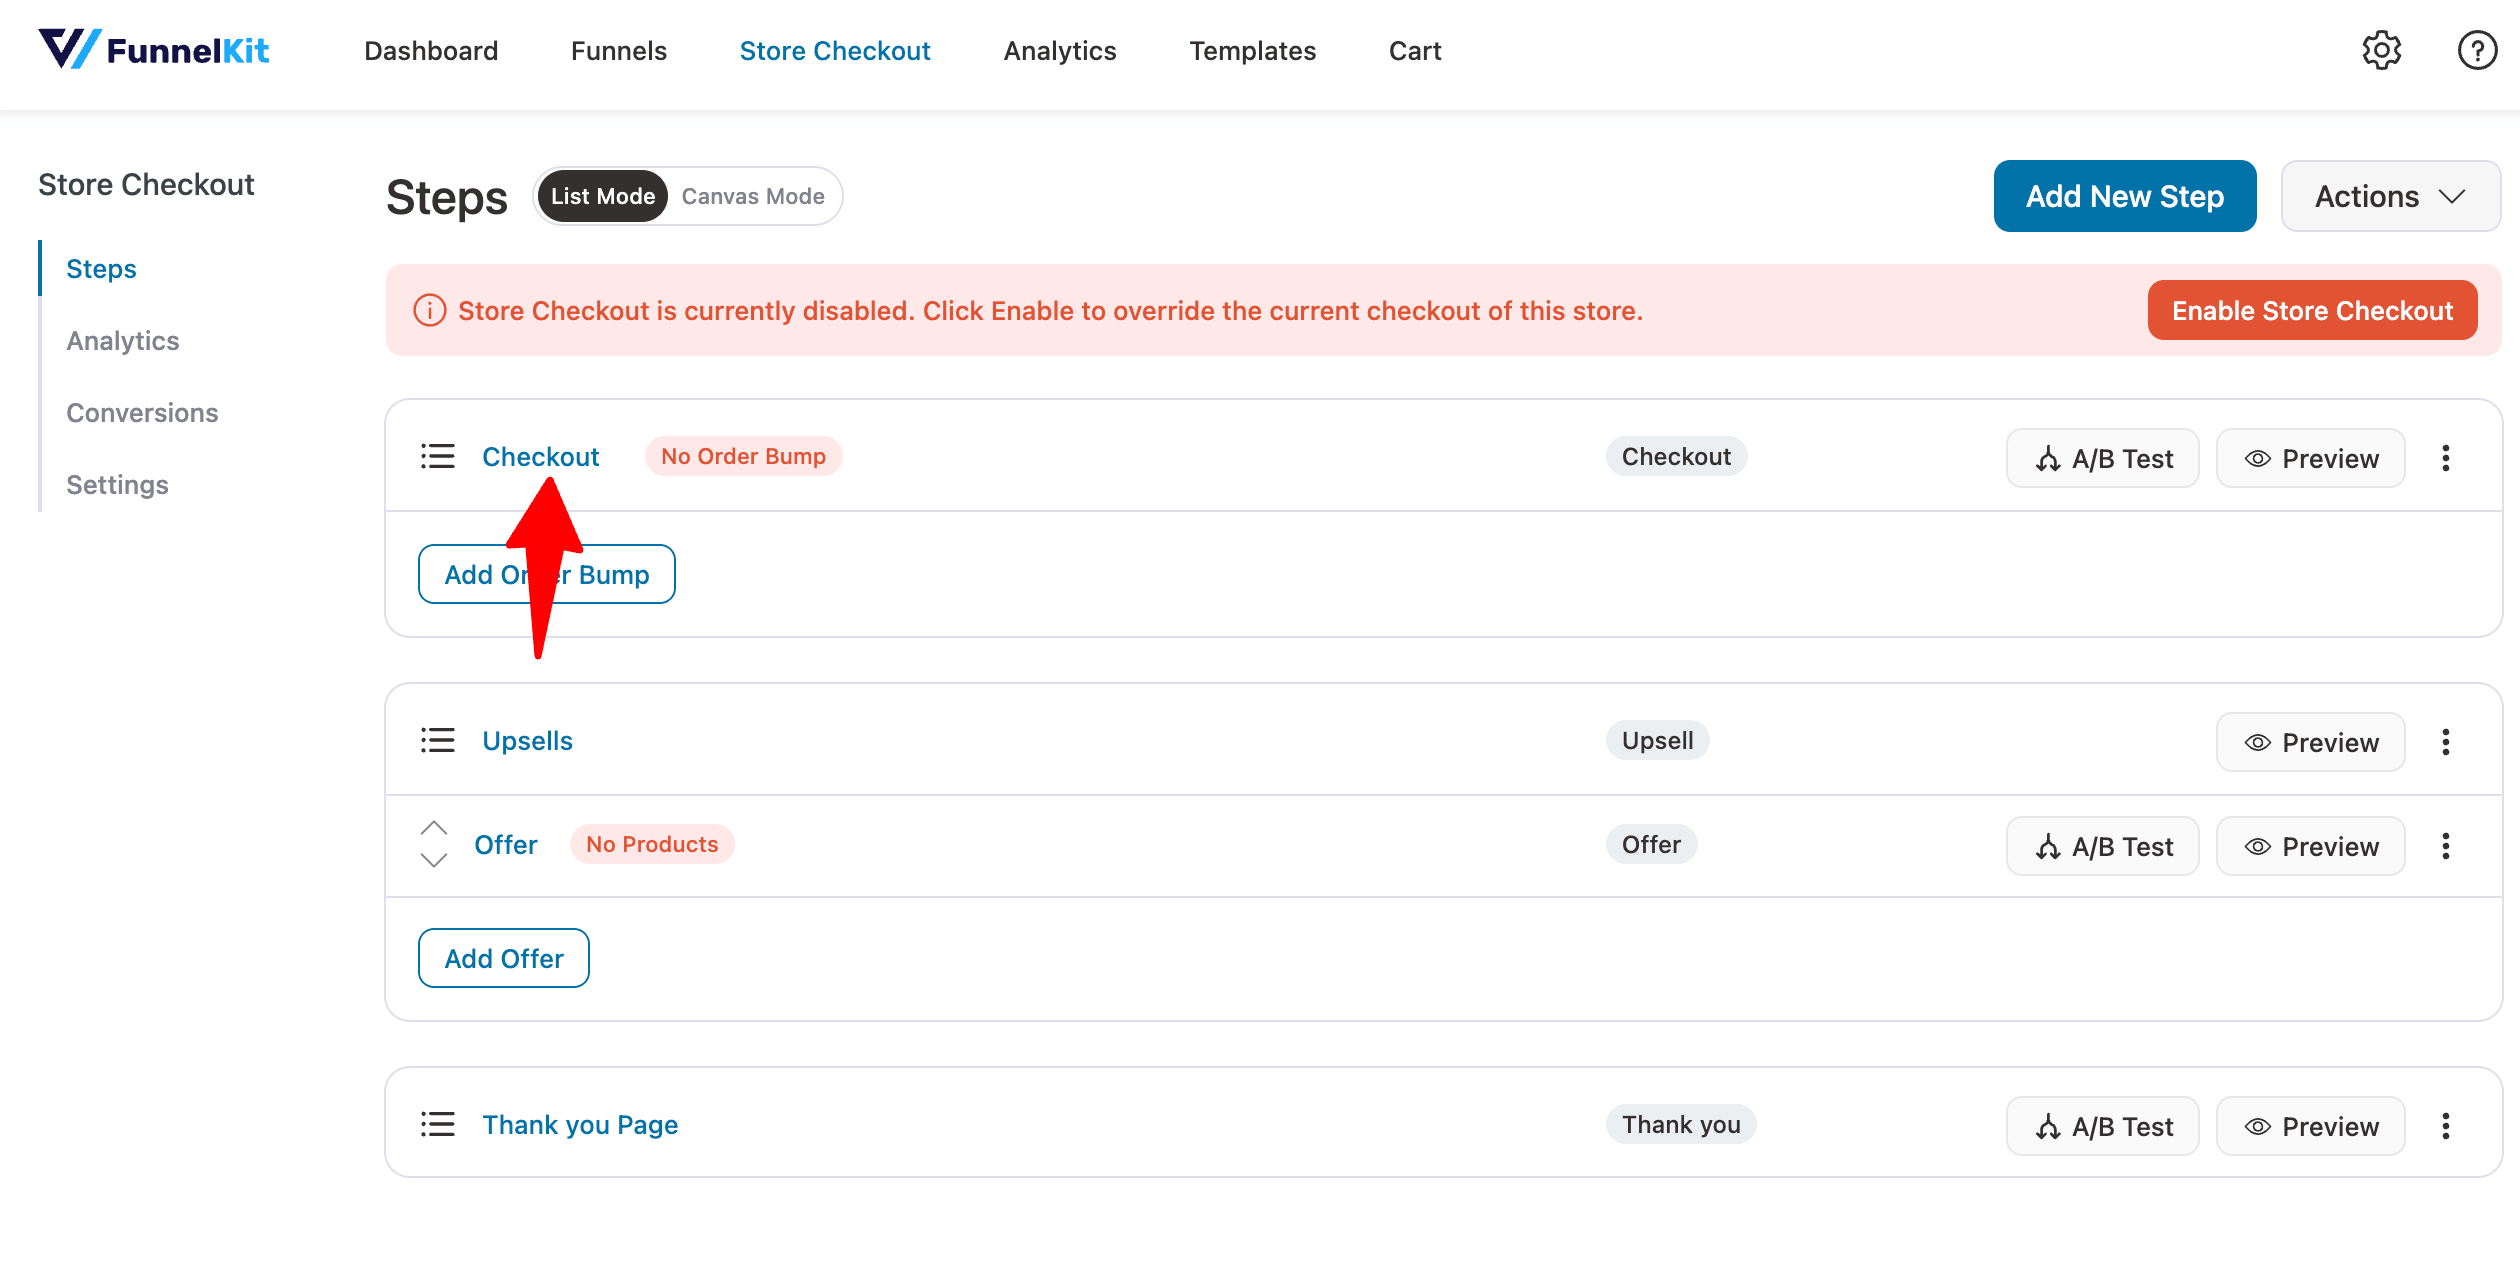Screen dimensions: 2520x1264
Task: Open the help question mark icon
Action: pyautogui.click(x=2477, y=50)
